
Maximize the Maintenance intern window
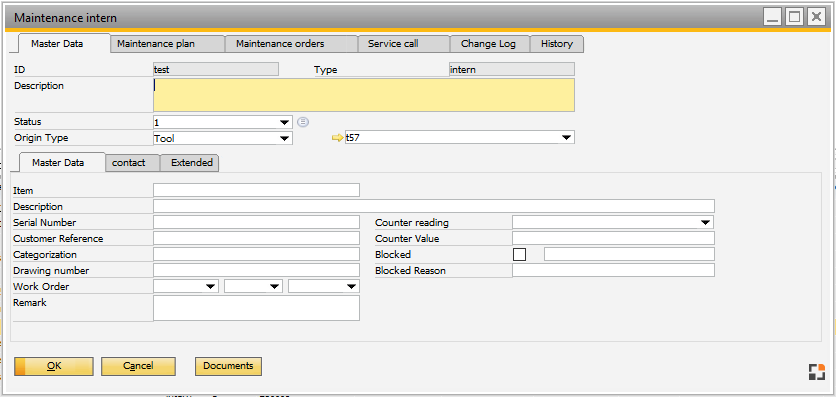coord(794,17)
